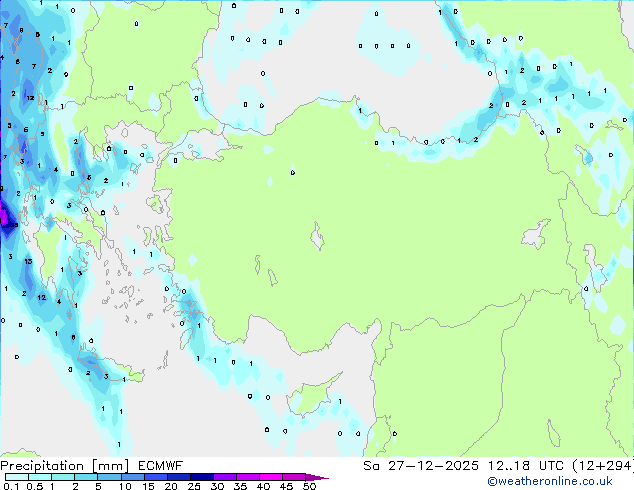Click the legend value '20'
The height and width of the screenshot is (490, 634).
[171, 486]
